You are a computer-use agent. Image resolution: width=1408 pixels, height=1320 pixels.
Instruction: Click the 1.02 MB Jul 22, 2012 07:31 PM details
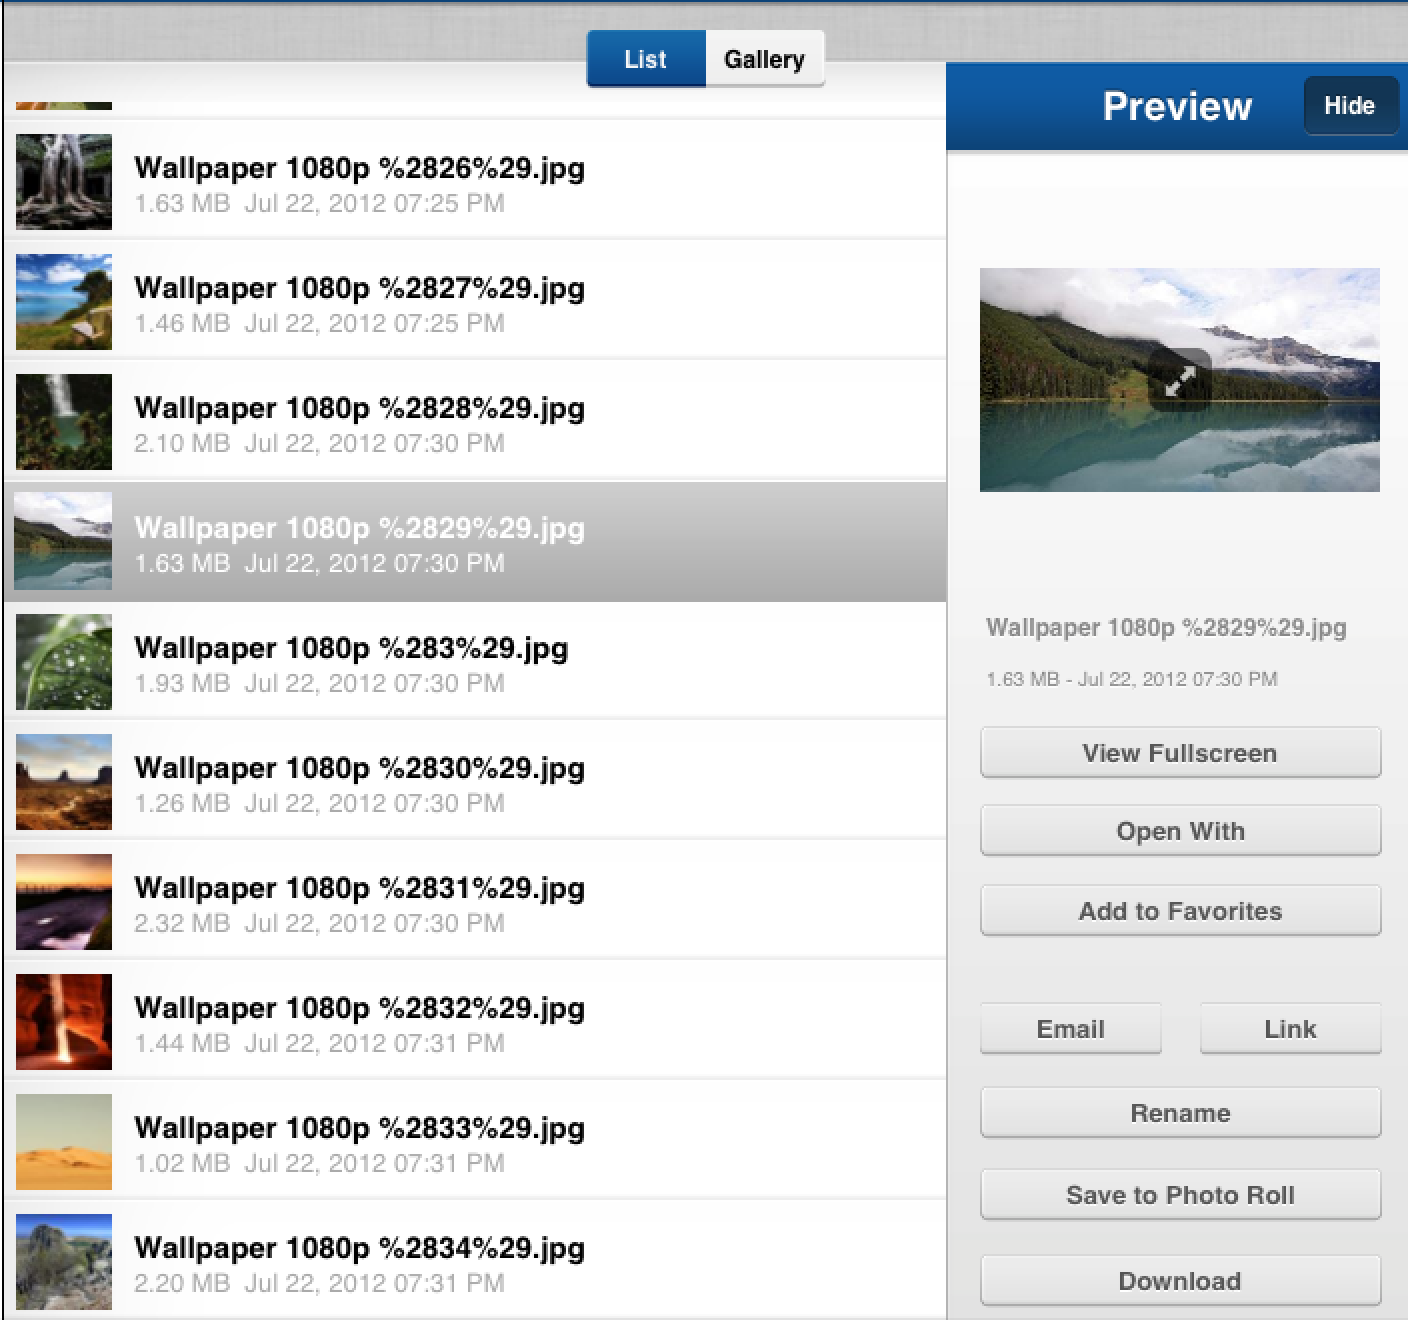[x=320, y=1163]
